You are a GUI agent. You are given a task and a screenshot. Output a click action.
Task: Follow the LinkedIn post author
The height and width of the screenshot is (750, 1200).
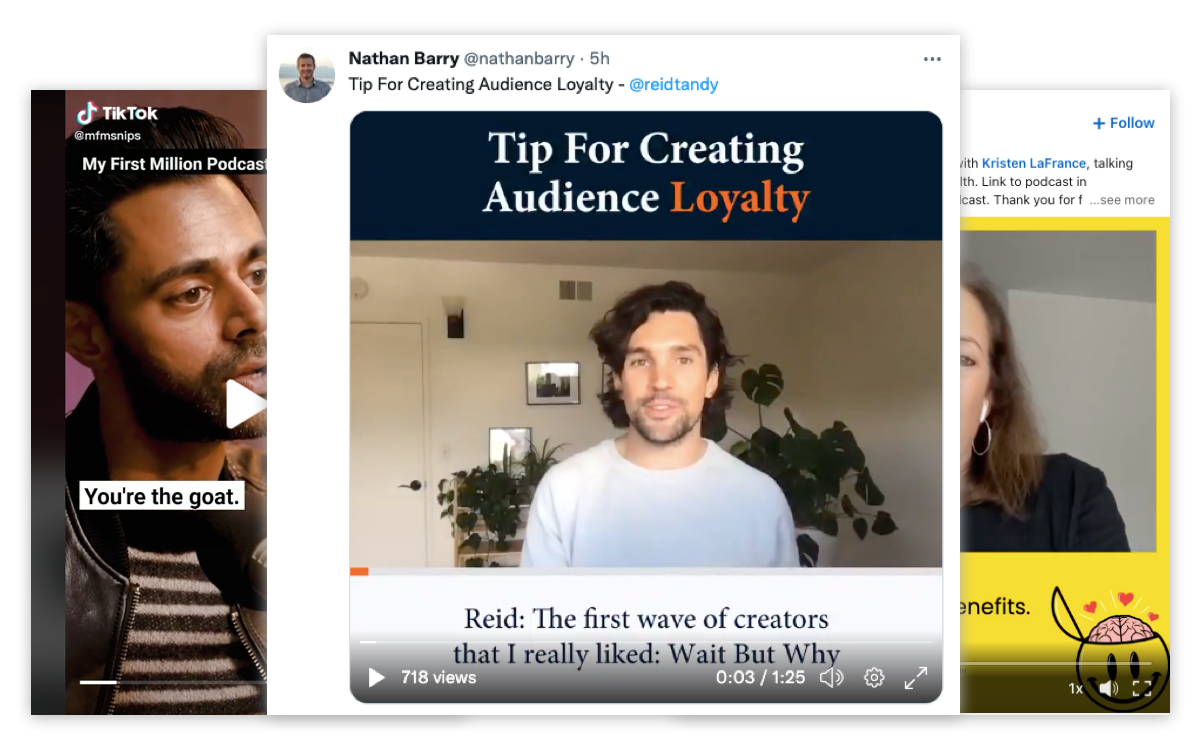pyautogui.click(x=1123, y=123)
